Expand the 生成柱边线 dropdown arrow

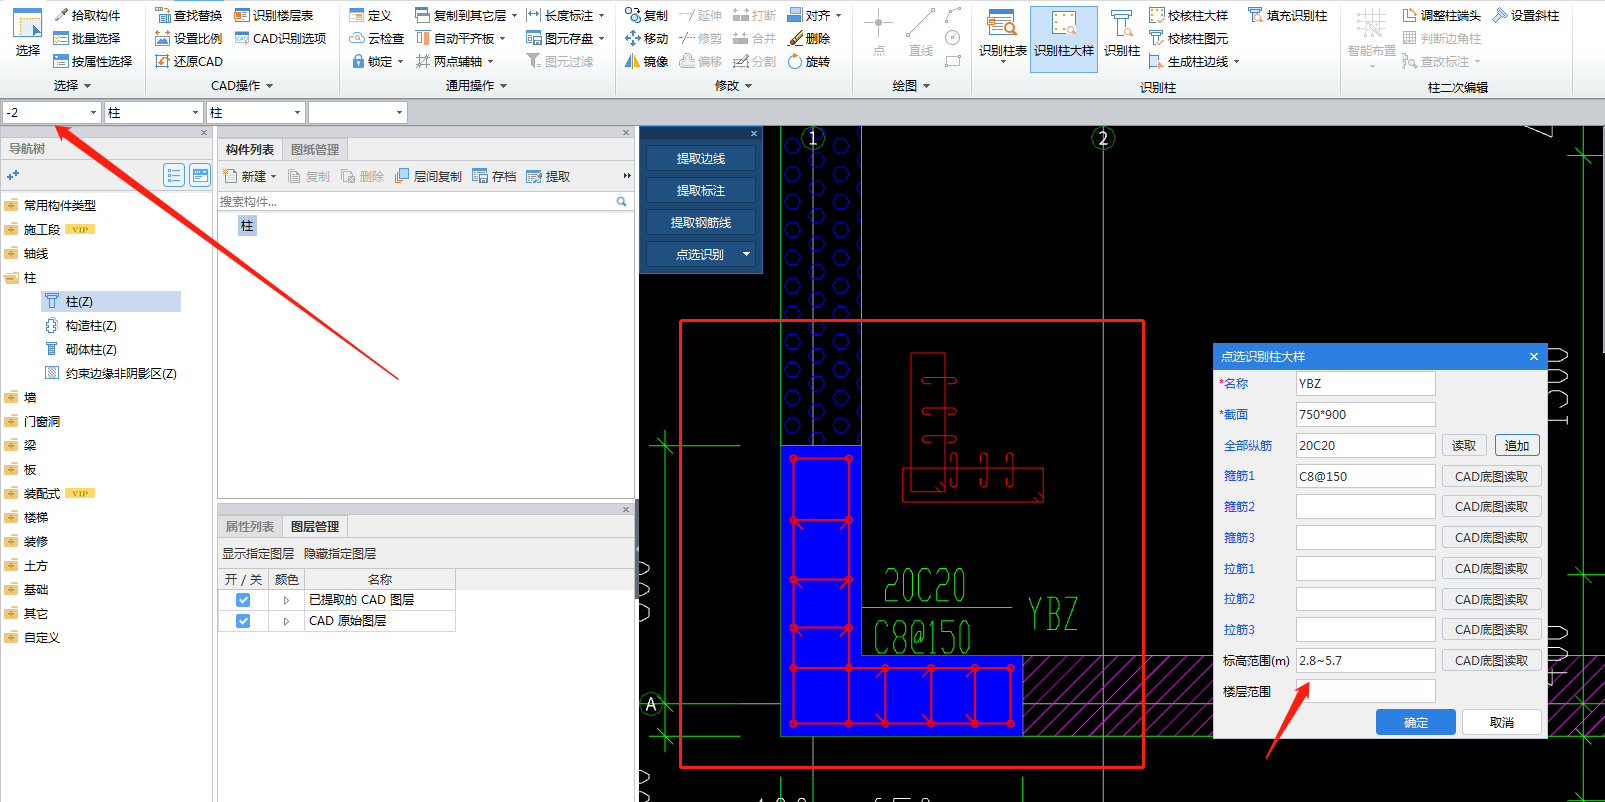(x=1237, y=62)
